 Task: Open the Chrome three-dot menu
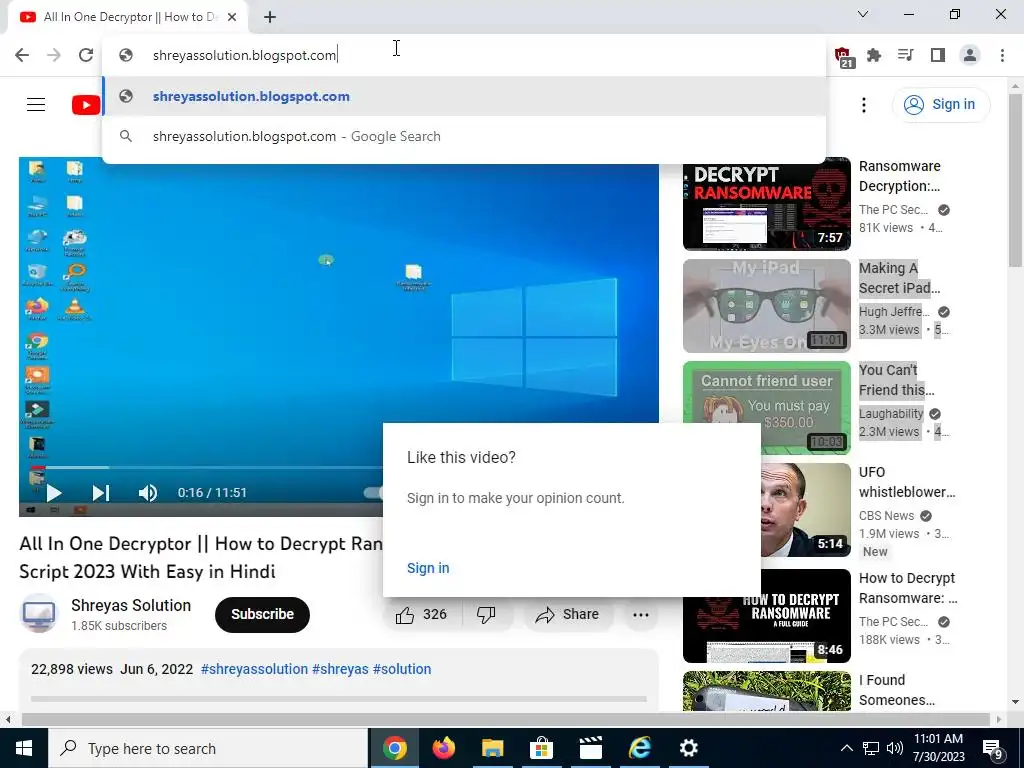pyautogui.click(x=1002, y=55)
